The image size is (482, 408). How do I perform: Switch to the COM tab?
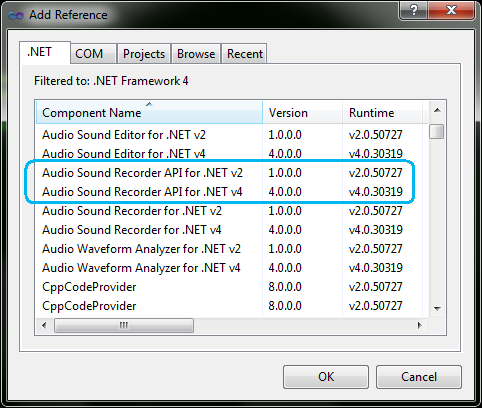[x=93, y=54]
